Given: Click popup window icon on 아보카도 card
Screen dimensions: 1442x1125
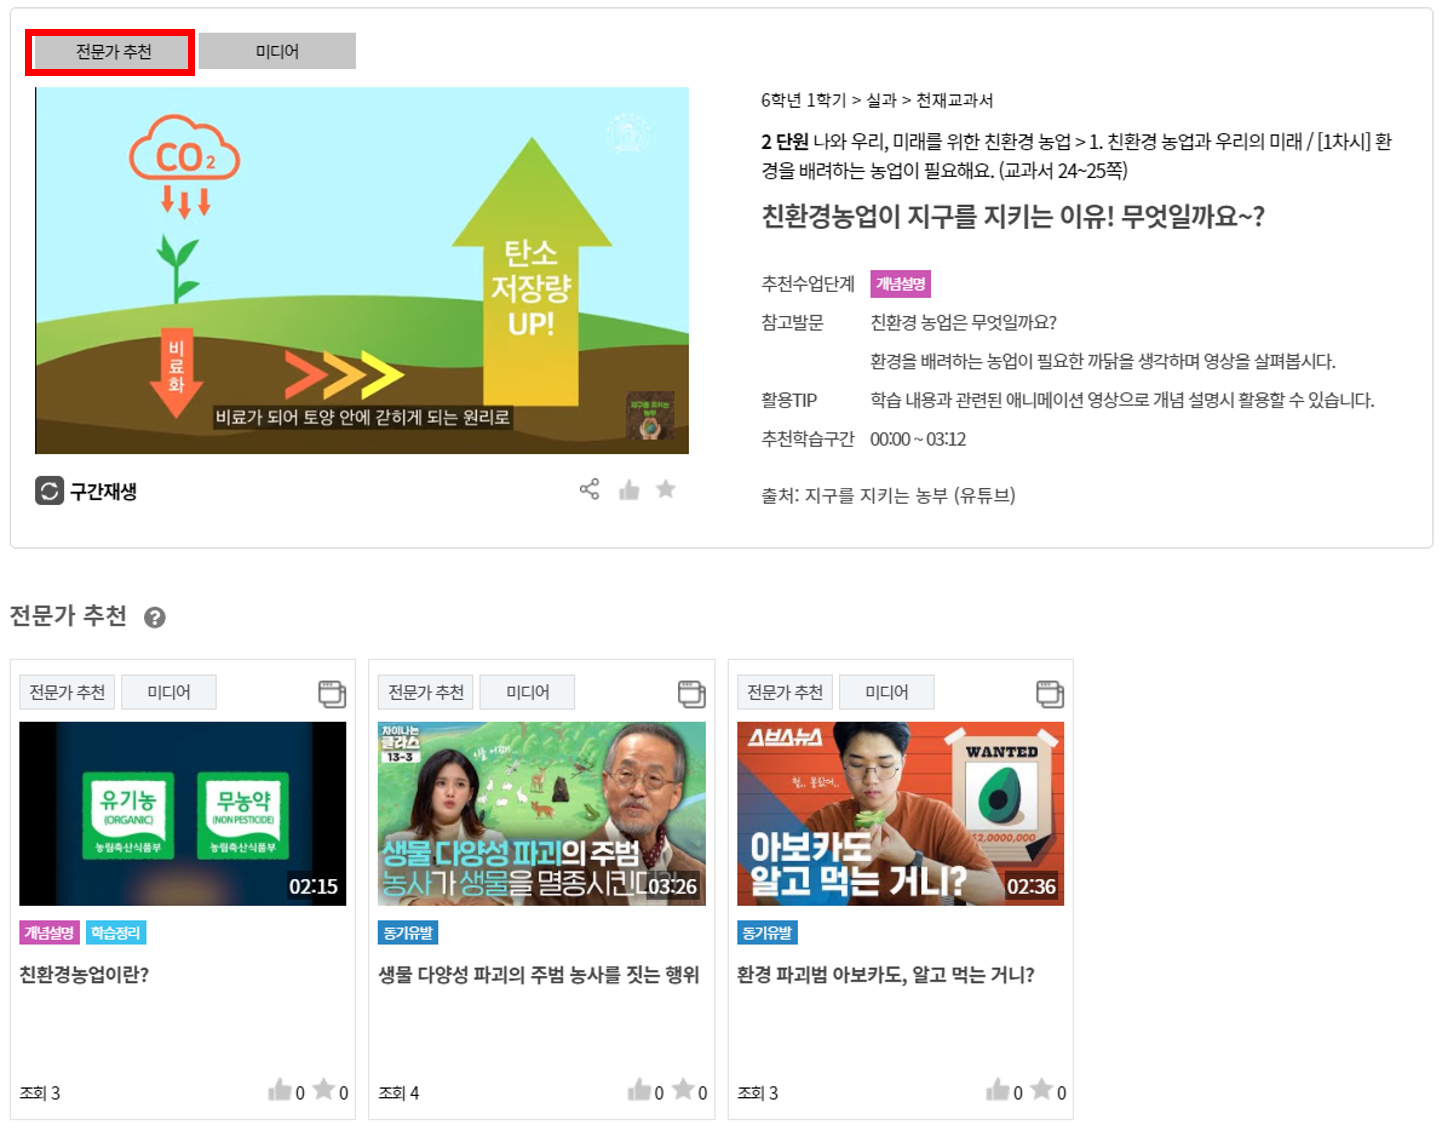Looking at the screenshot, I should click(1050, 693).
